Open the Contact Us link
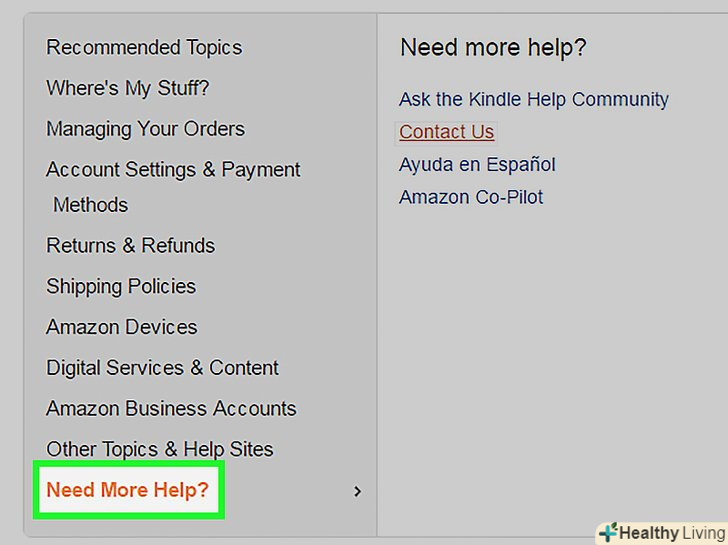This screenshot has height=545, width=728. click(x=446, y=132)
